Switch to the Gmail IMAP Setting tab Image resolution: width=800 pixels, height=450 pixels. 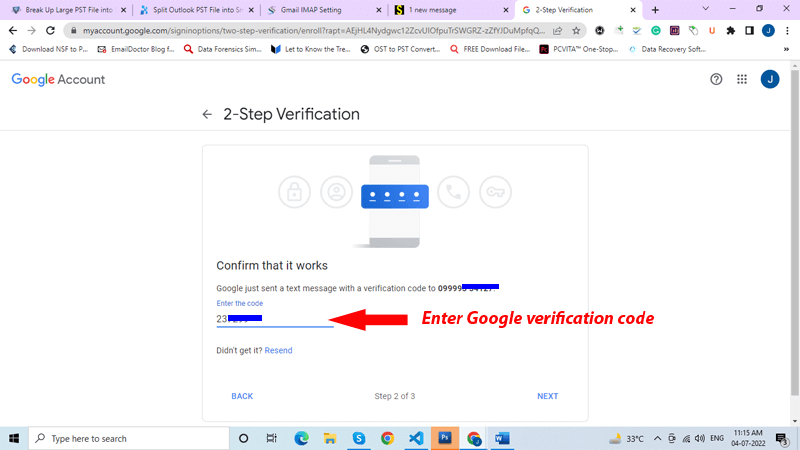310,10
